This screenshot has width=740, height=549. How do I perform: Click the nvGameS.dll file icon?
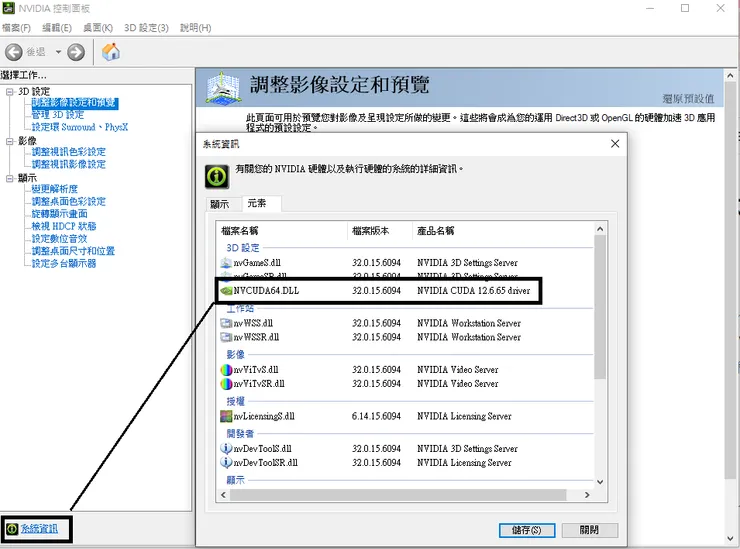(x=226, y=263)
